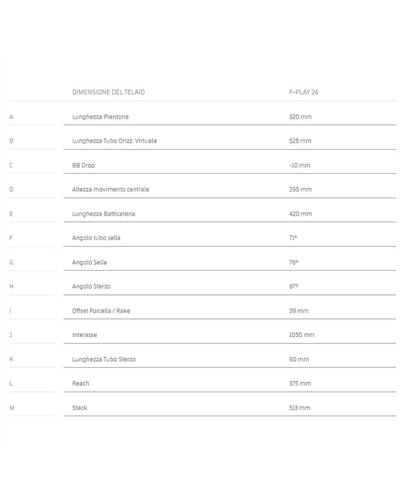Select the Lunghezza Piantone row label
This screenshot has width=400, height=500.
[x=100, y=117]
